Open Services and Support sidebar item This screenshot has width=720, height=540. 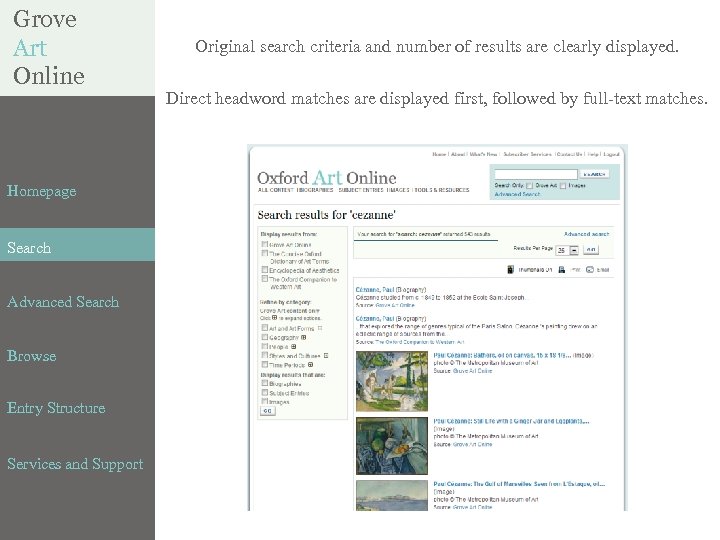click(x=75, y=464)
